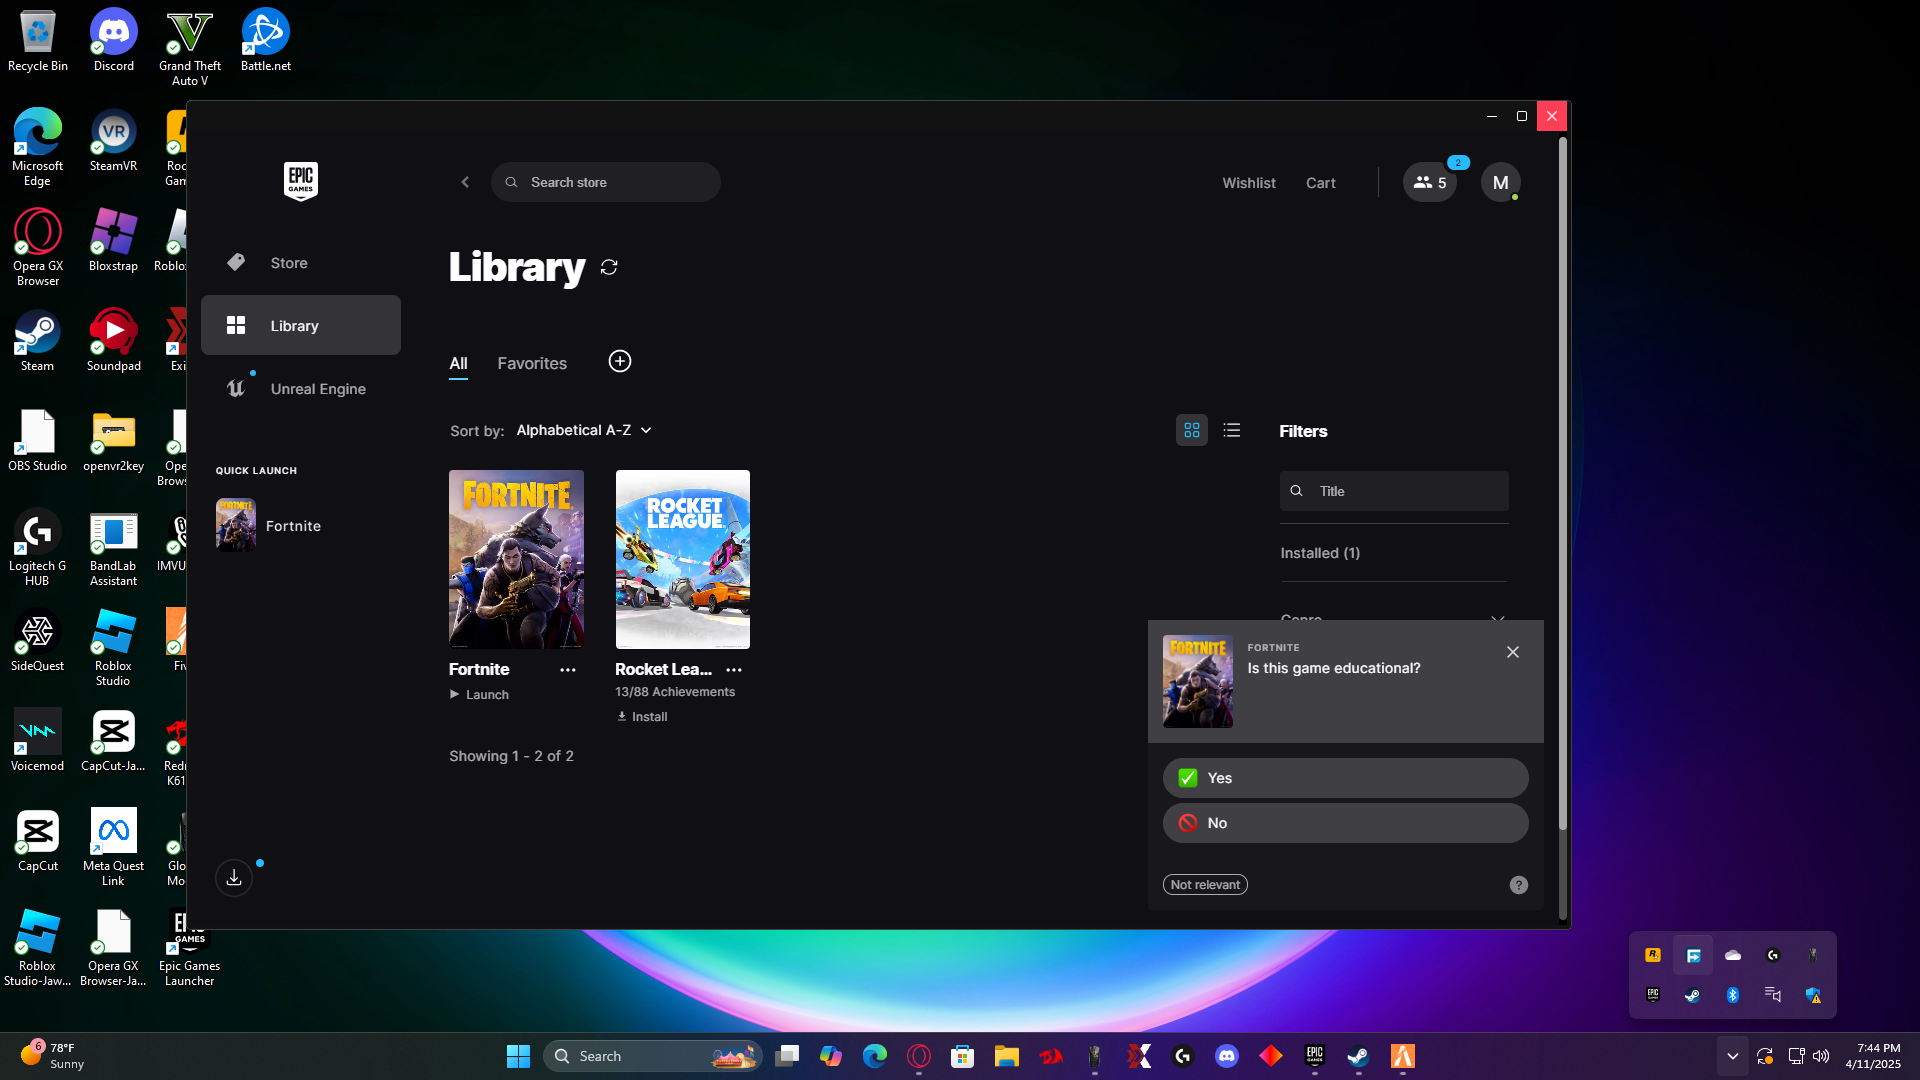Expand the Genre filter chevron

coord(1498,620)
